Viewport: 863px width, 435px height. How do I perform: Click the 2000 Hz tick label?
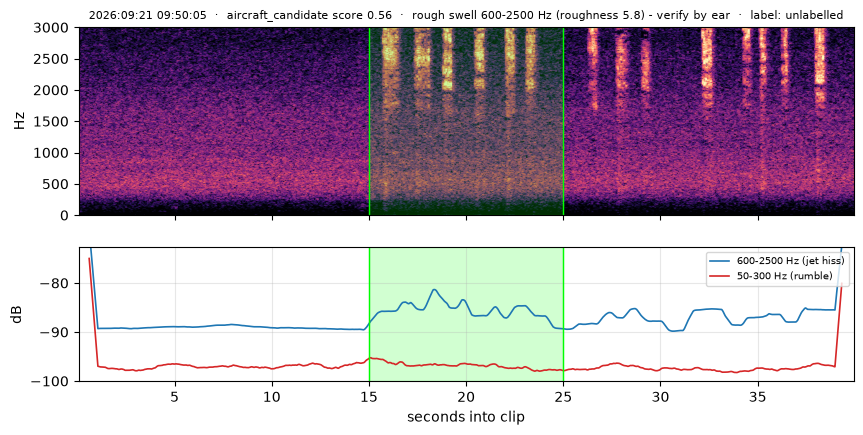[53, 90]
